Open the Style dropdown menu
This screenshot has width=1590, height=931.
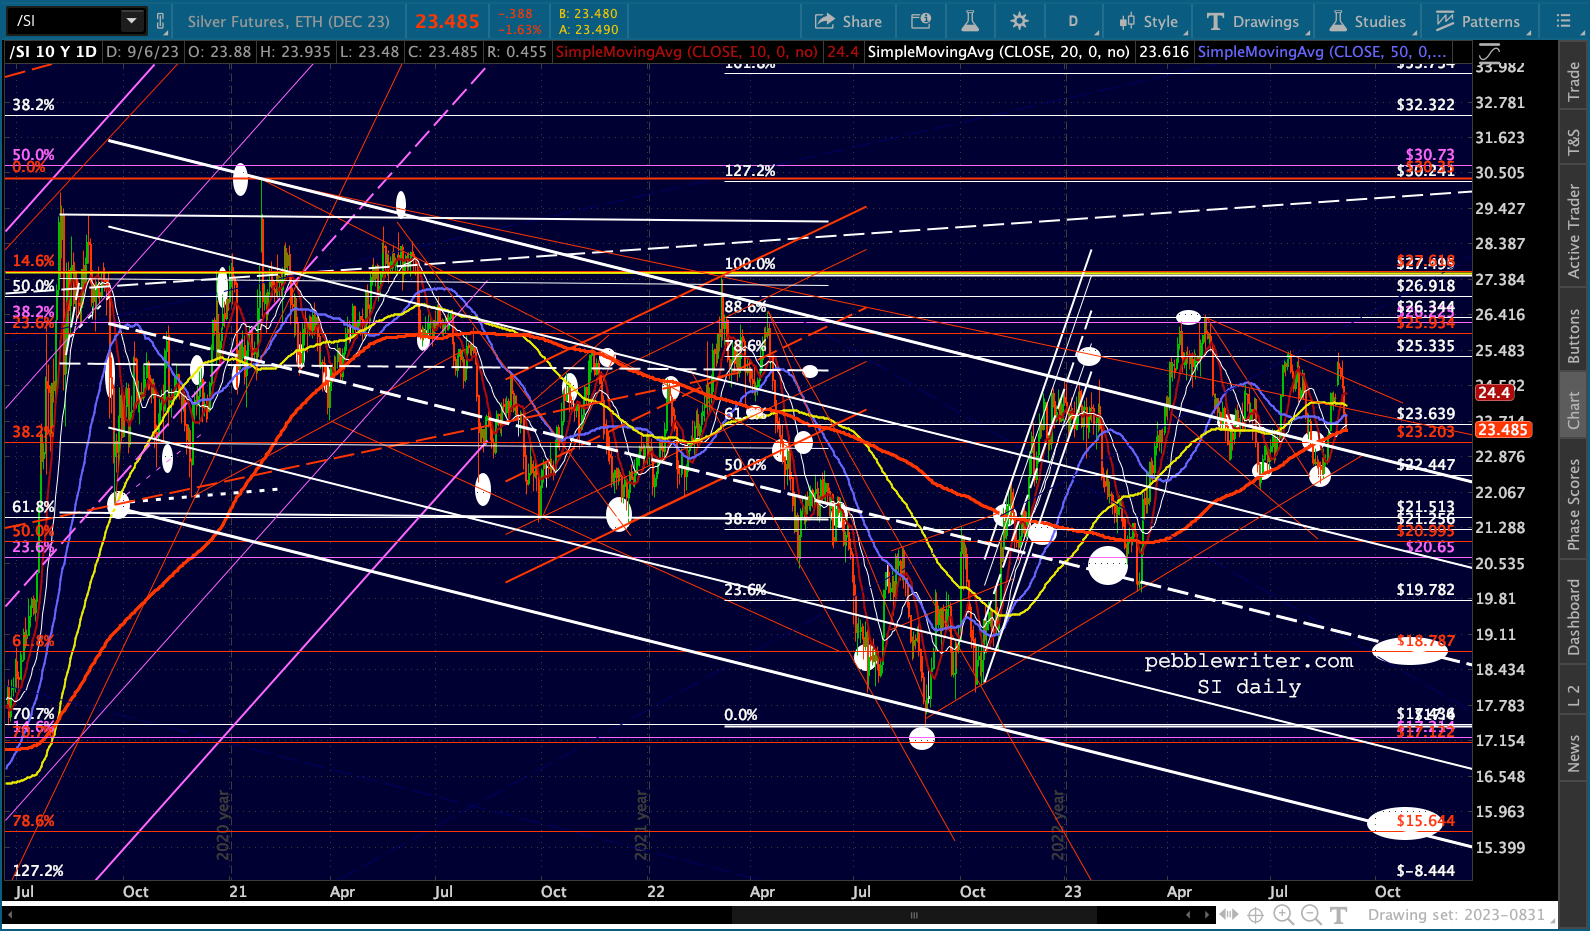1149,21
